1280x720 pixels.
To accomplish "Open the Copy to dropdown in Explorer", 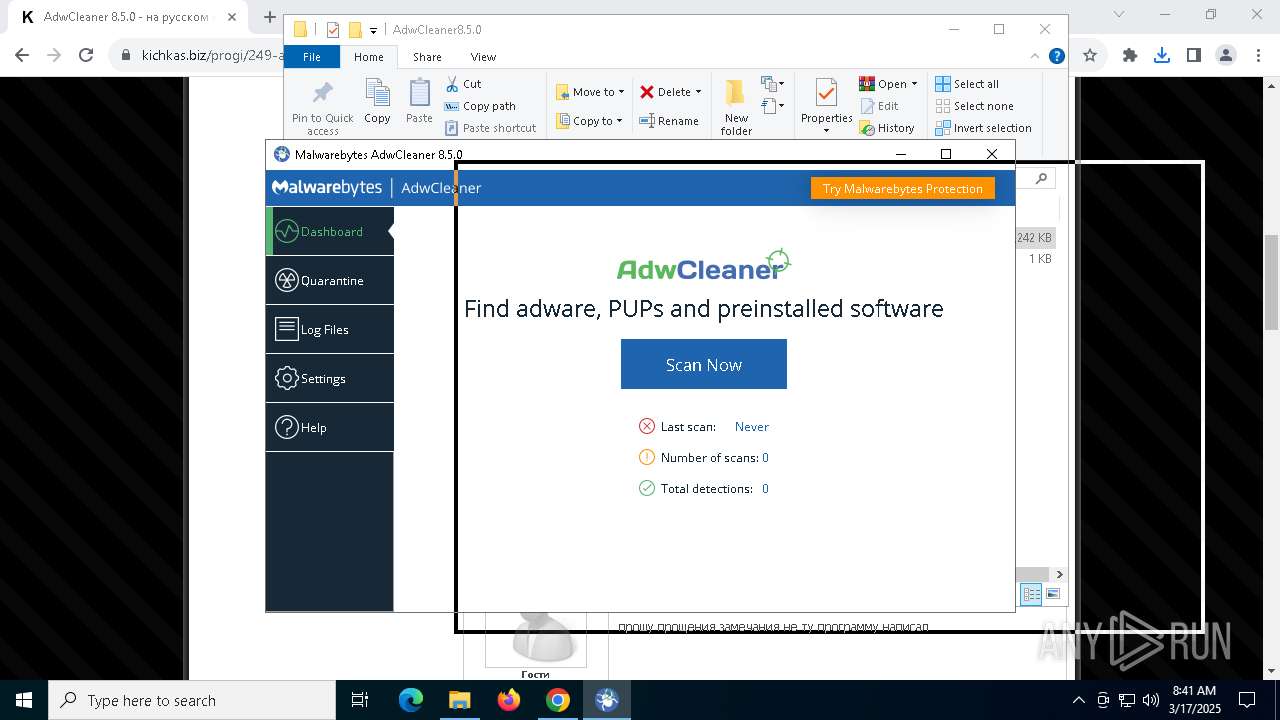I will (590, 121).
